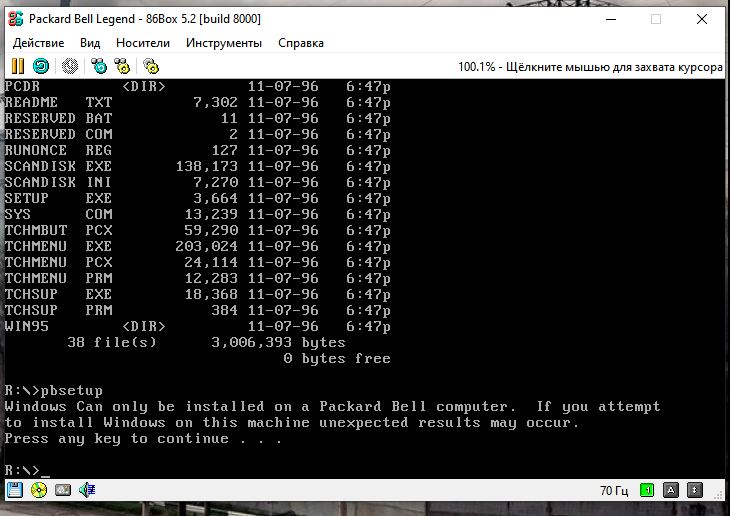Click the mouse capture hint text in toolbar
The width and height of the screenshot is (730, 516).
click(590, 67)
